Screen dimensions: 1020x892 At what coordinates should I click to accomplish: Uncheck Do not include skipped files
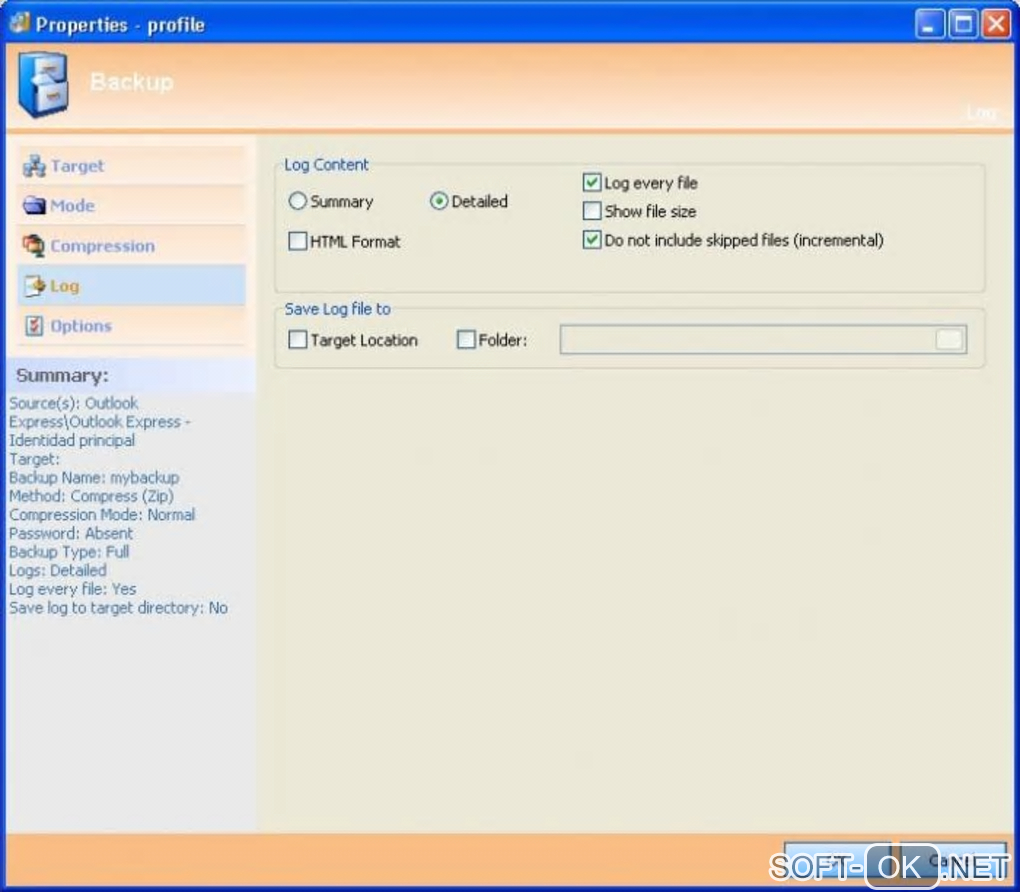(591, 239)
